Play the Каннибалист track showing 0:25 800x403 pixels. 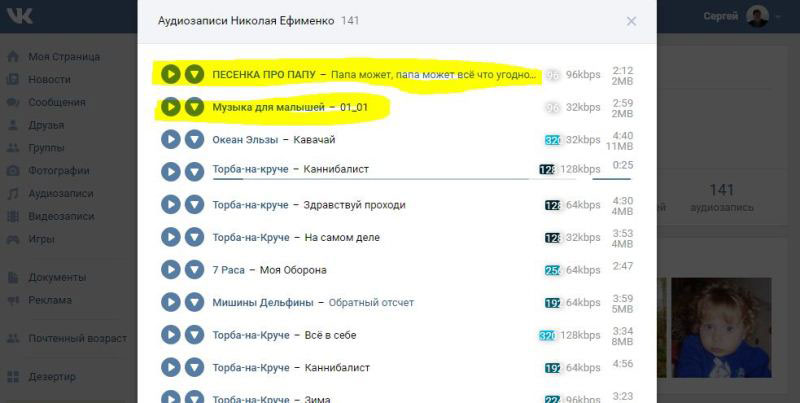[171, 172]
